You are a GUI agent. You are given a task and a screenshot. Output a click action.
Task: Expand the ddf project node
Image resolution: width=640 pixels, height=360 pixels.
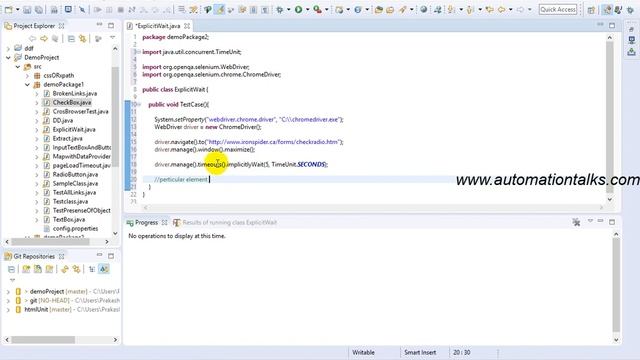click(x=8, y=49)
